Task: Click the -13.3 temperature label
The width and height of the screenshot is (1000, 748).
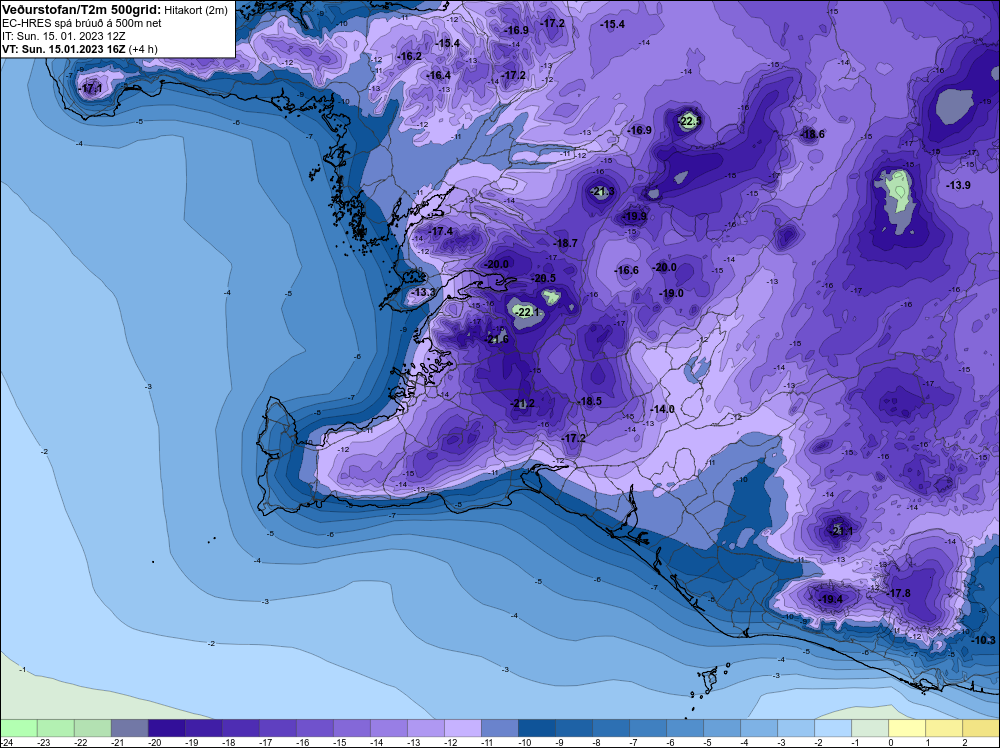Action: tap(423, 292)
